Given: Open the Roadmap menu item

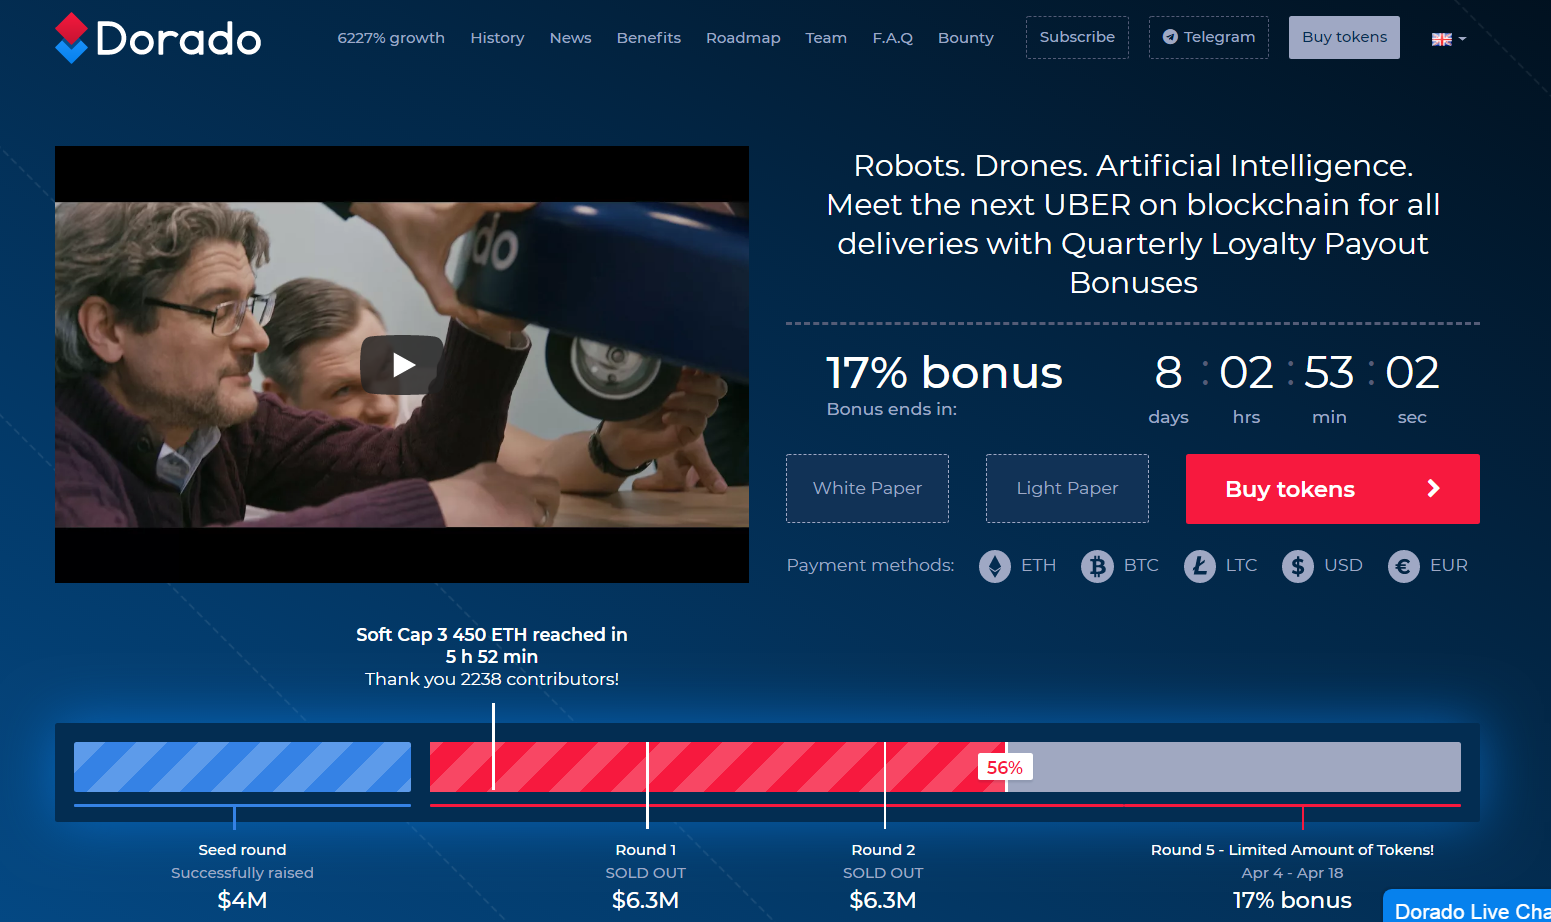Looking at the screenshot, I should [x=743, y=38].
